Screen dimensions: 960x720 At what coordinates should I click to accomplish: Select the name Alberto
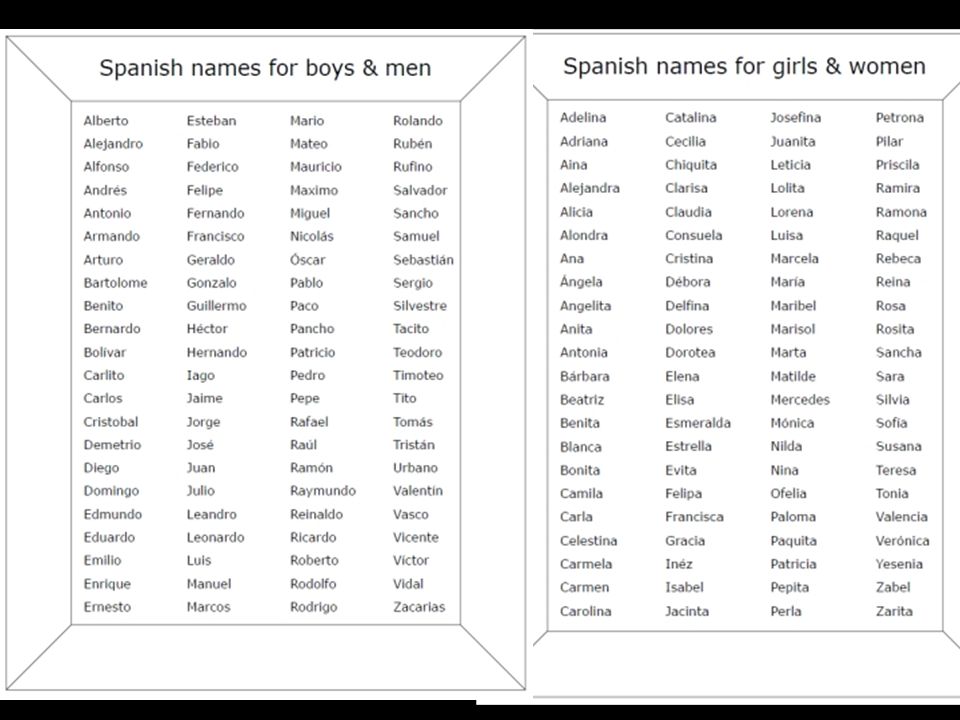[106, 121]
